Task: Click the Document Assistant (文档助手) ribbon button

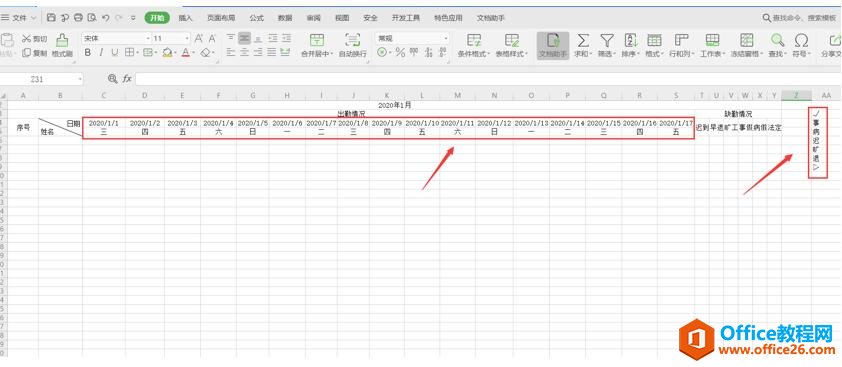Action: click(x=553, y=46)
